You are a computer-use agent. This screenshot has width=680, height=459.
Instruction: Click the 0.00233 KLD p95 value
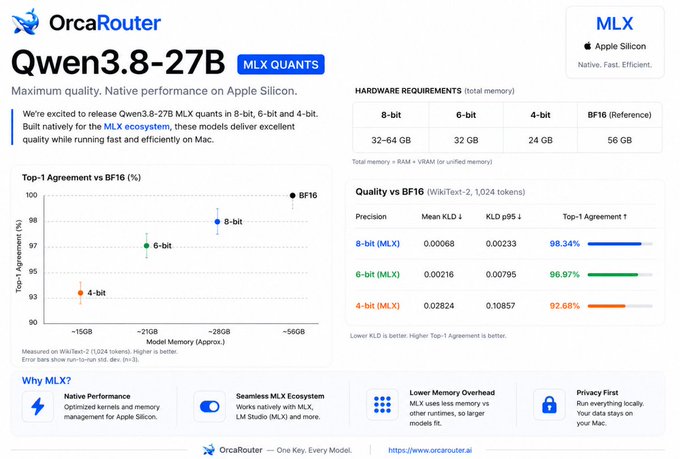[x=501, y=244]
